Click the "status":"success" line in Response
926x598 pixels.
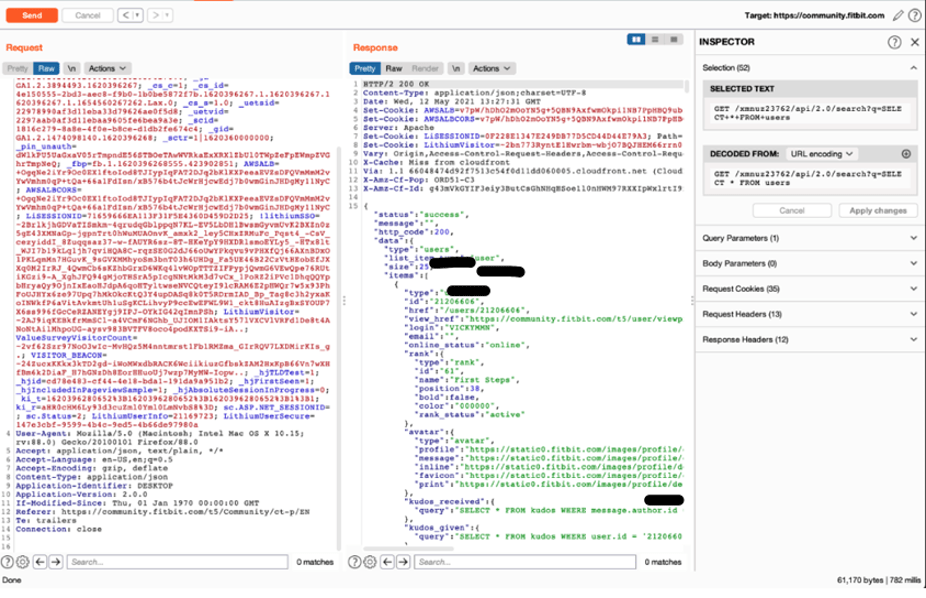[x=423, y=215]
